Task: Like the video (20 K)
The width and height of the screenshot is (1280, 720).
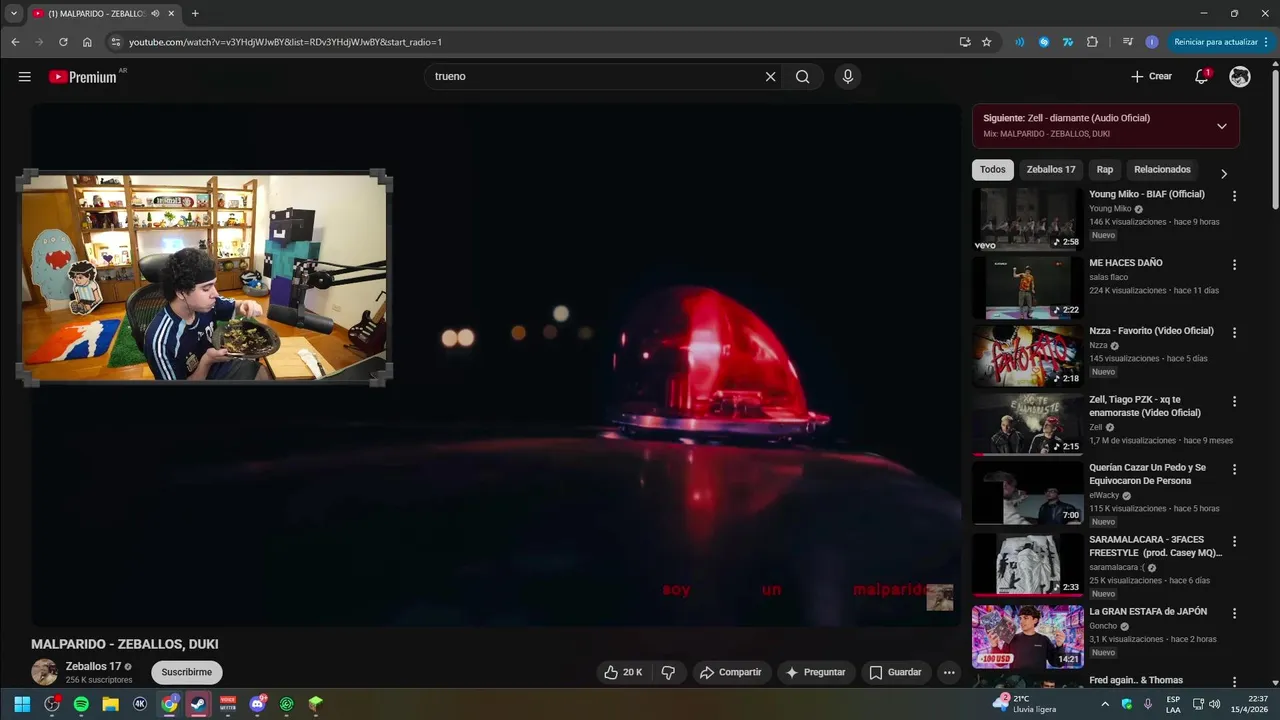Action: tap(624, 672)
